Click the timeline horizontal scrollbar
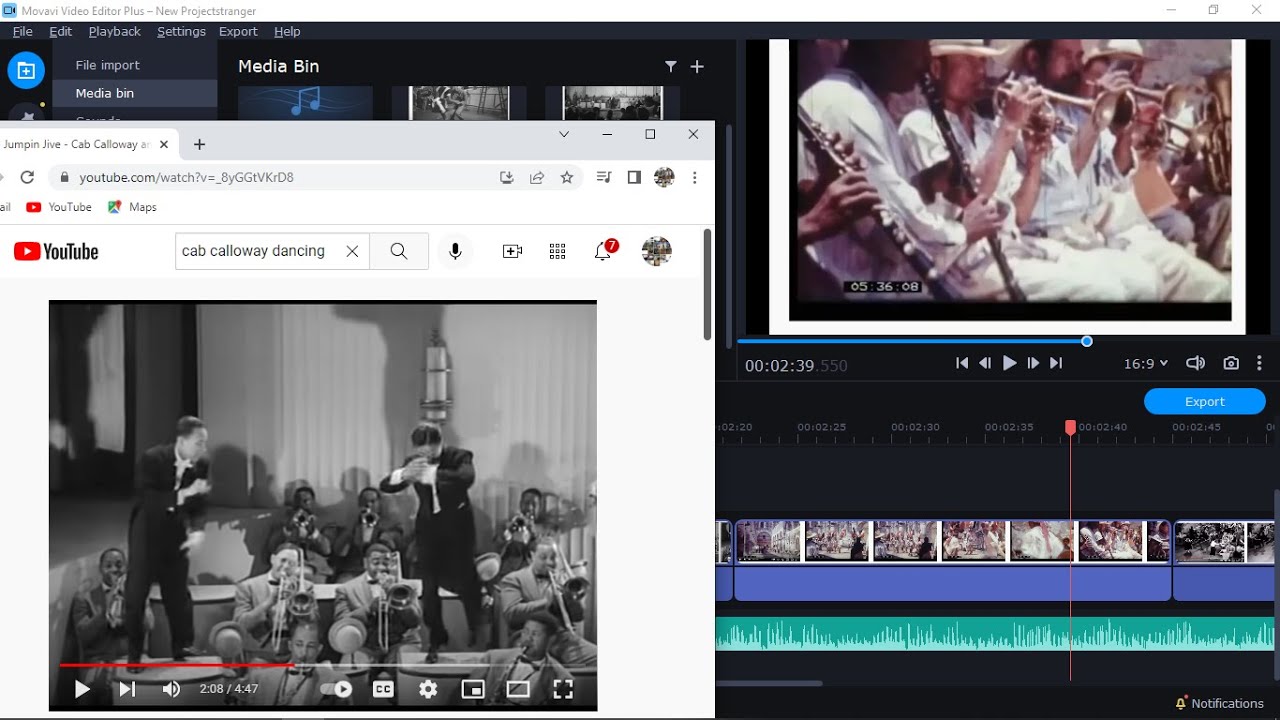Image resolution: width=1280 pixels, height=720 pixels. [x=770, y=684]
